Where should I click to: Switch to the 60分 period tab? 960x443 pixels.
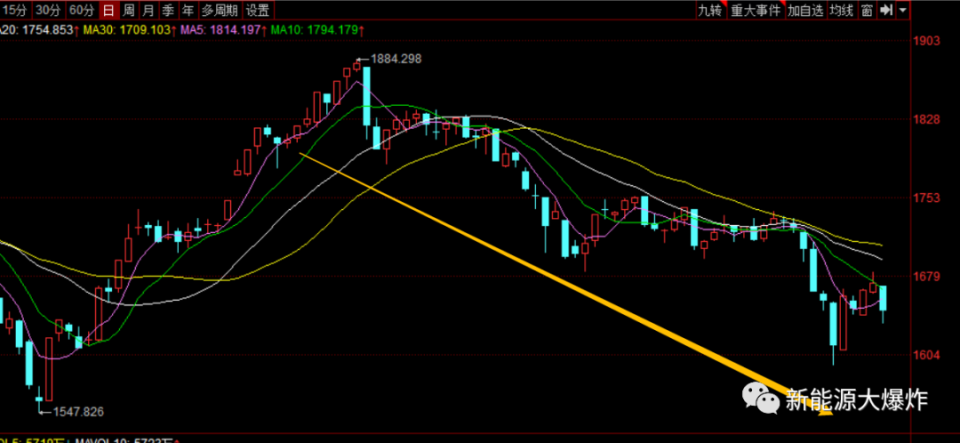click(x=81, y=10)
